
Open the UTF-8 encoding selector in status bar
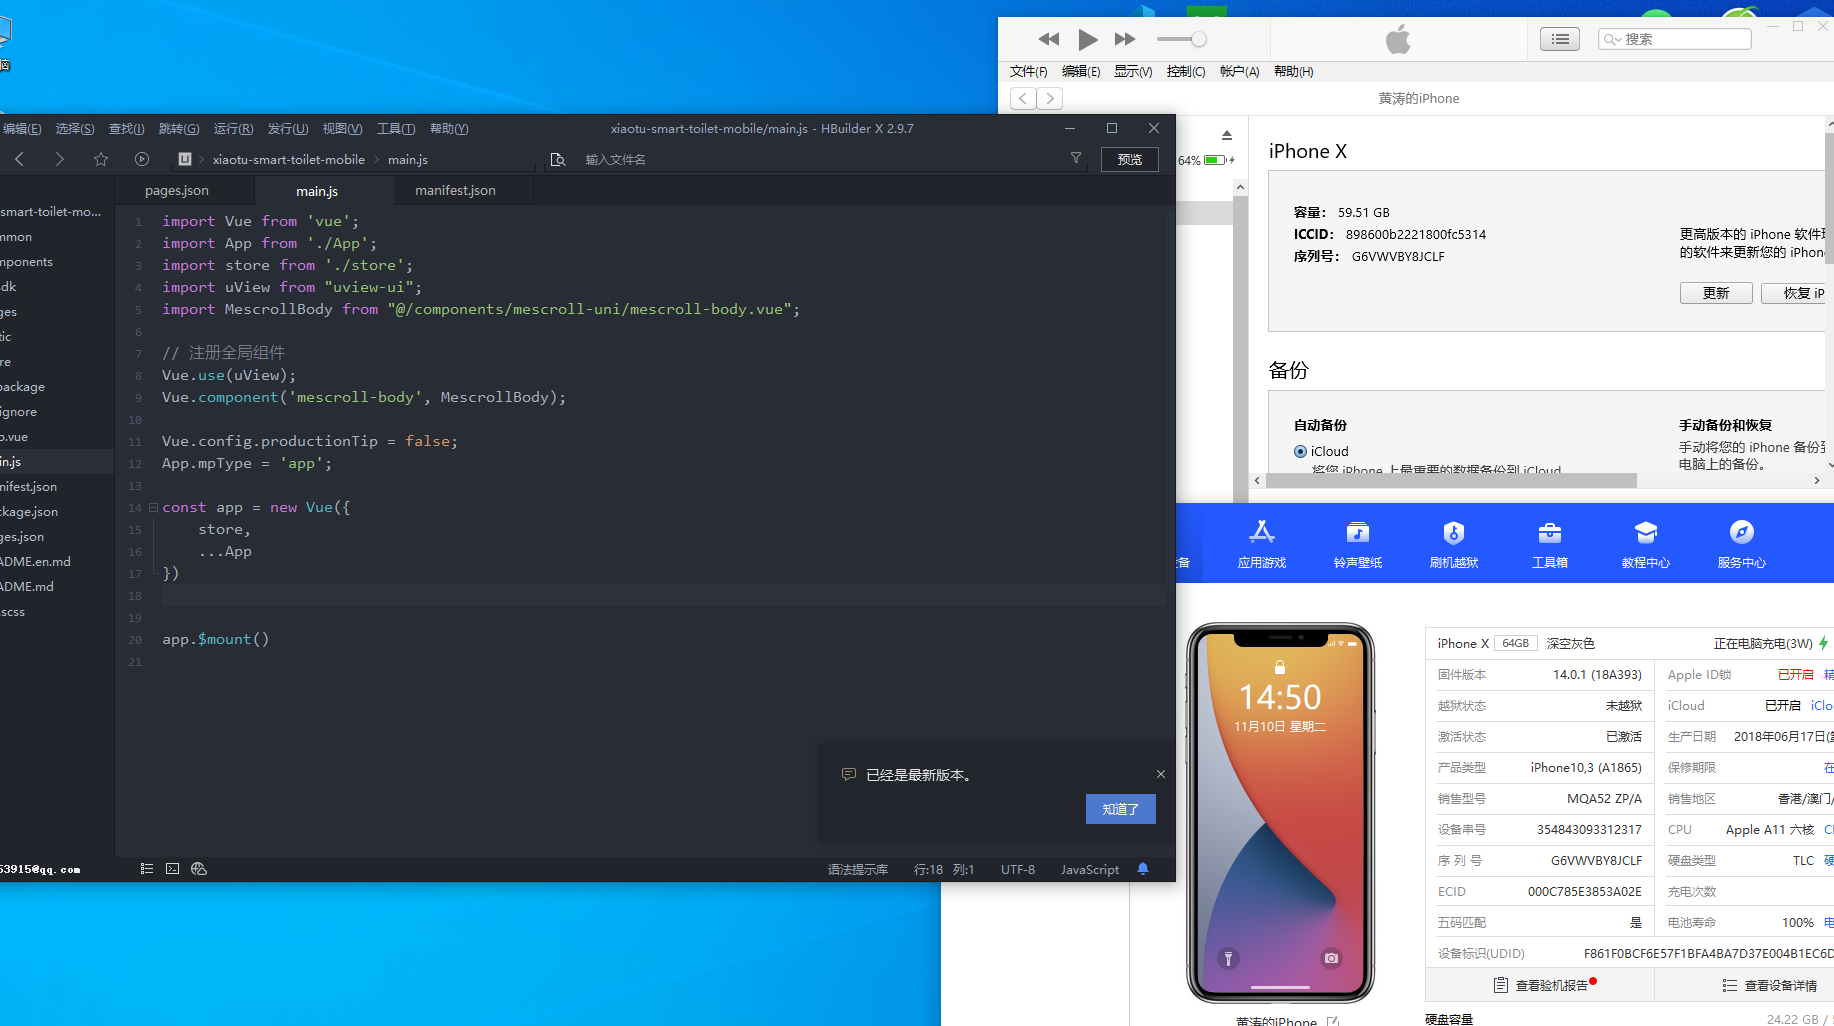click(x=1017, y=870)
